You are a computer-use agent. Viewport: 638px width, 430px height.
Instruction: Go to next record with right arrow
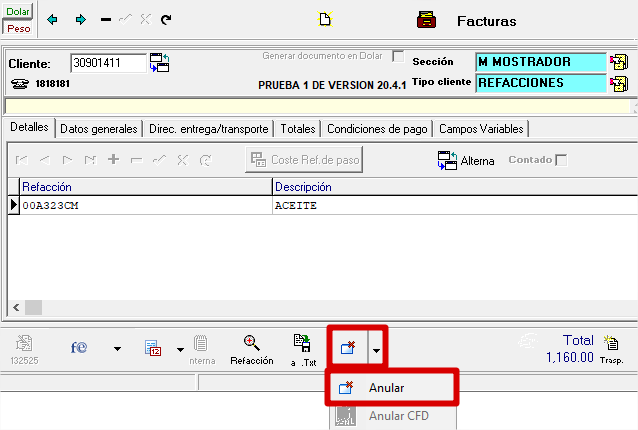click(81, 19)
